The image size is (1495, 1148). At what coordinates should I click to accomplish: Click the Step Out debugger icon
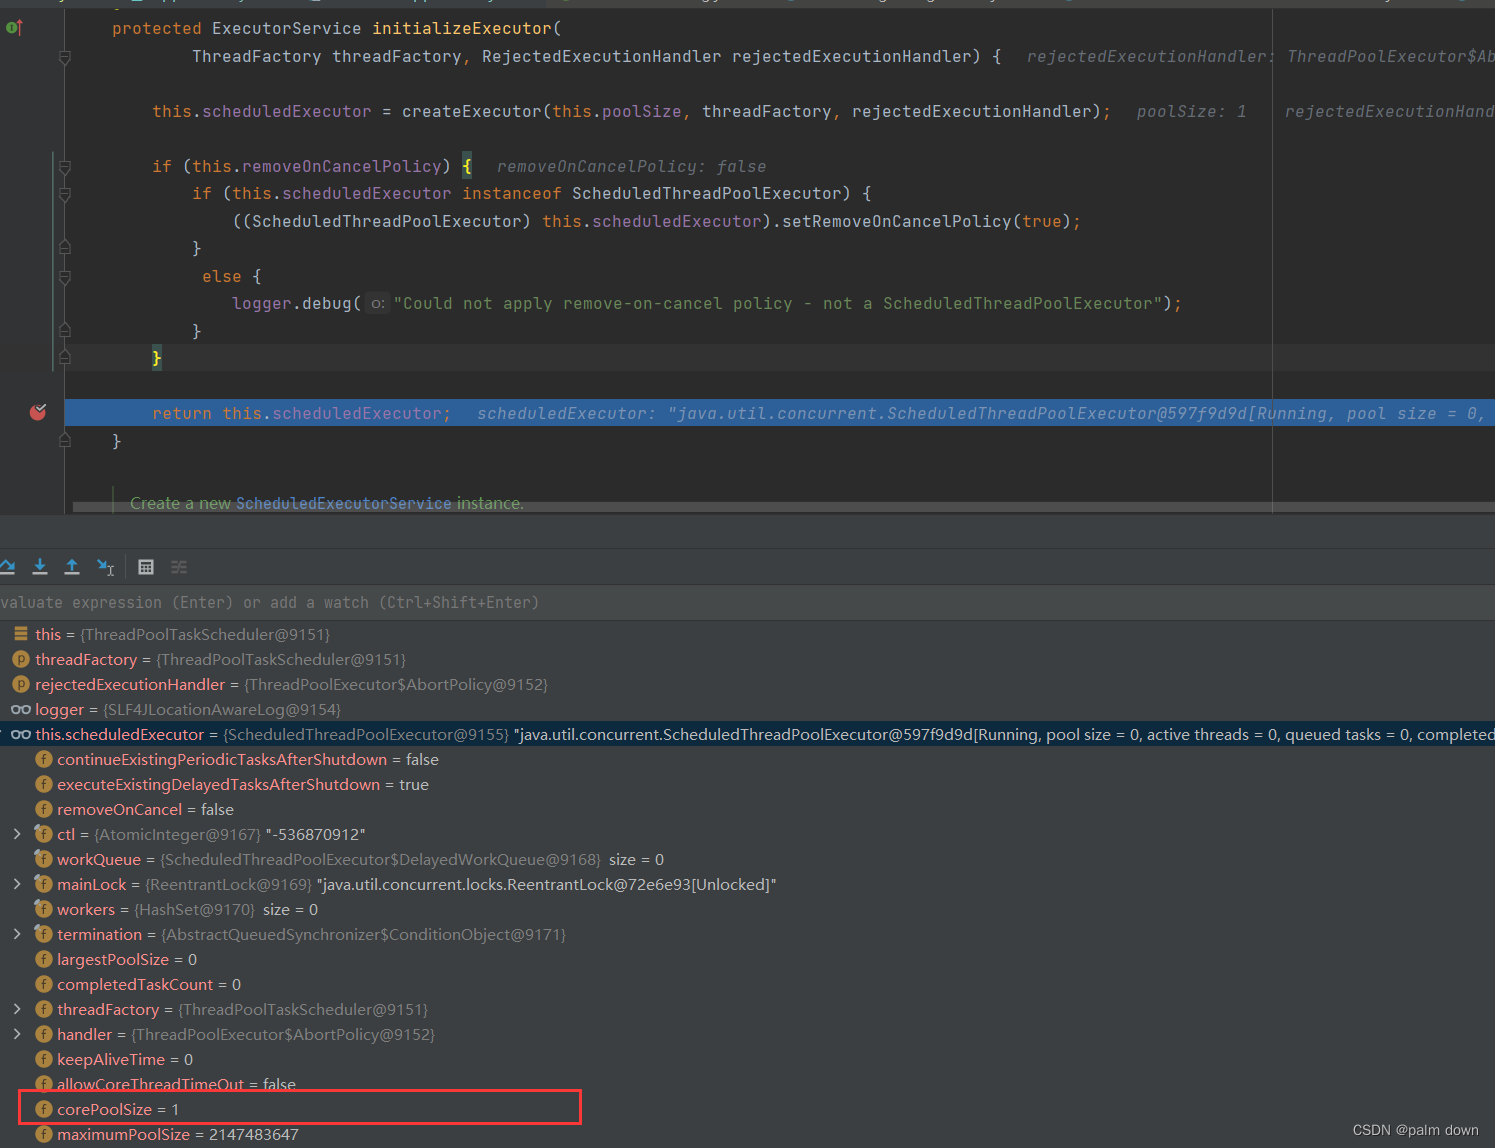pos(72,567)
